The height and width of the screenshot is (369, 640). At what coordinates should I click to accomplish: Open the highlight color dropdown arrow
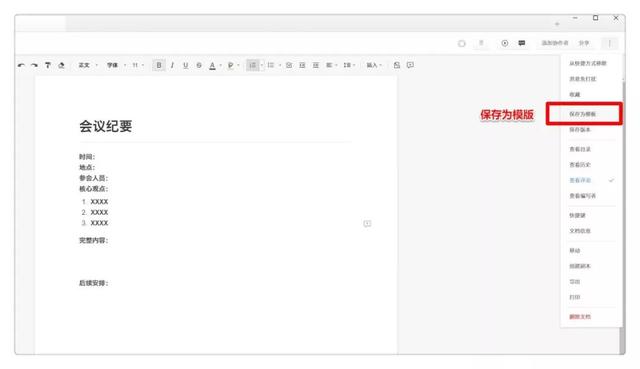point(238,65)
